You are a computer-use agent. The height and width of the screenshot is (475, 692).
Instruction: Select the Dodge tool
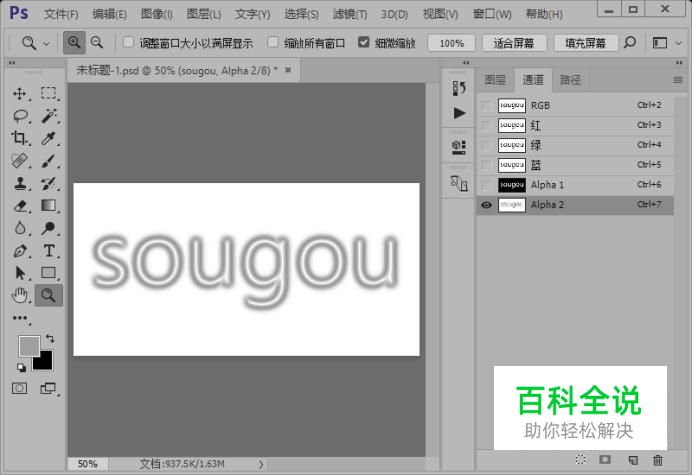pyautogui.click(x=49, y=228)
